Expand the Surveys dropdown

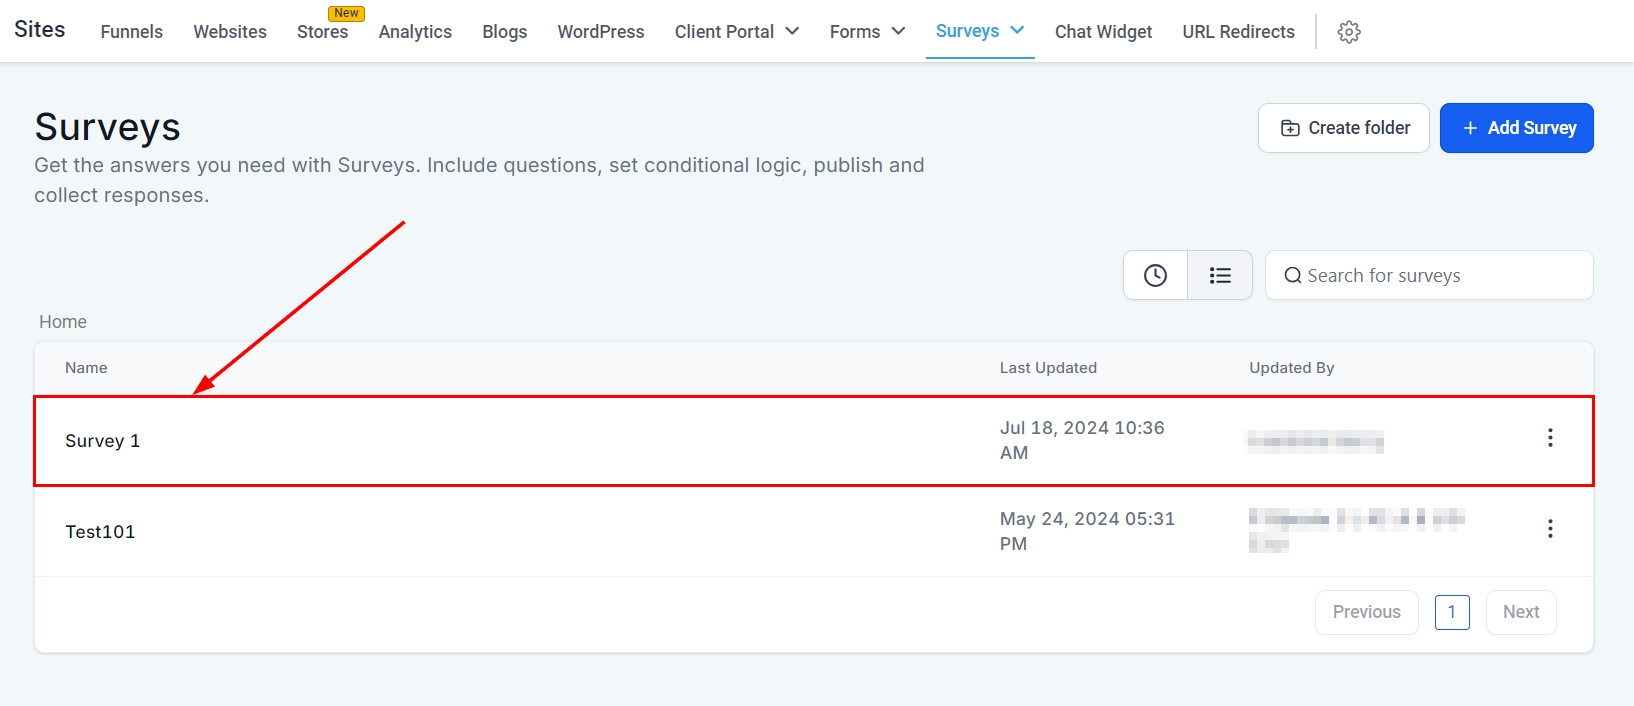979,31
